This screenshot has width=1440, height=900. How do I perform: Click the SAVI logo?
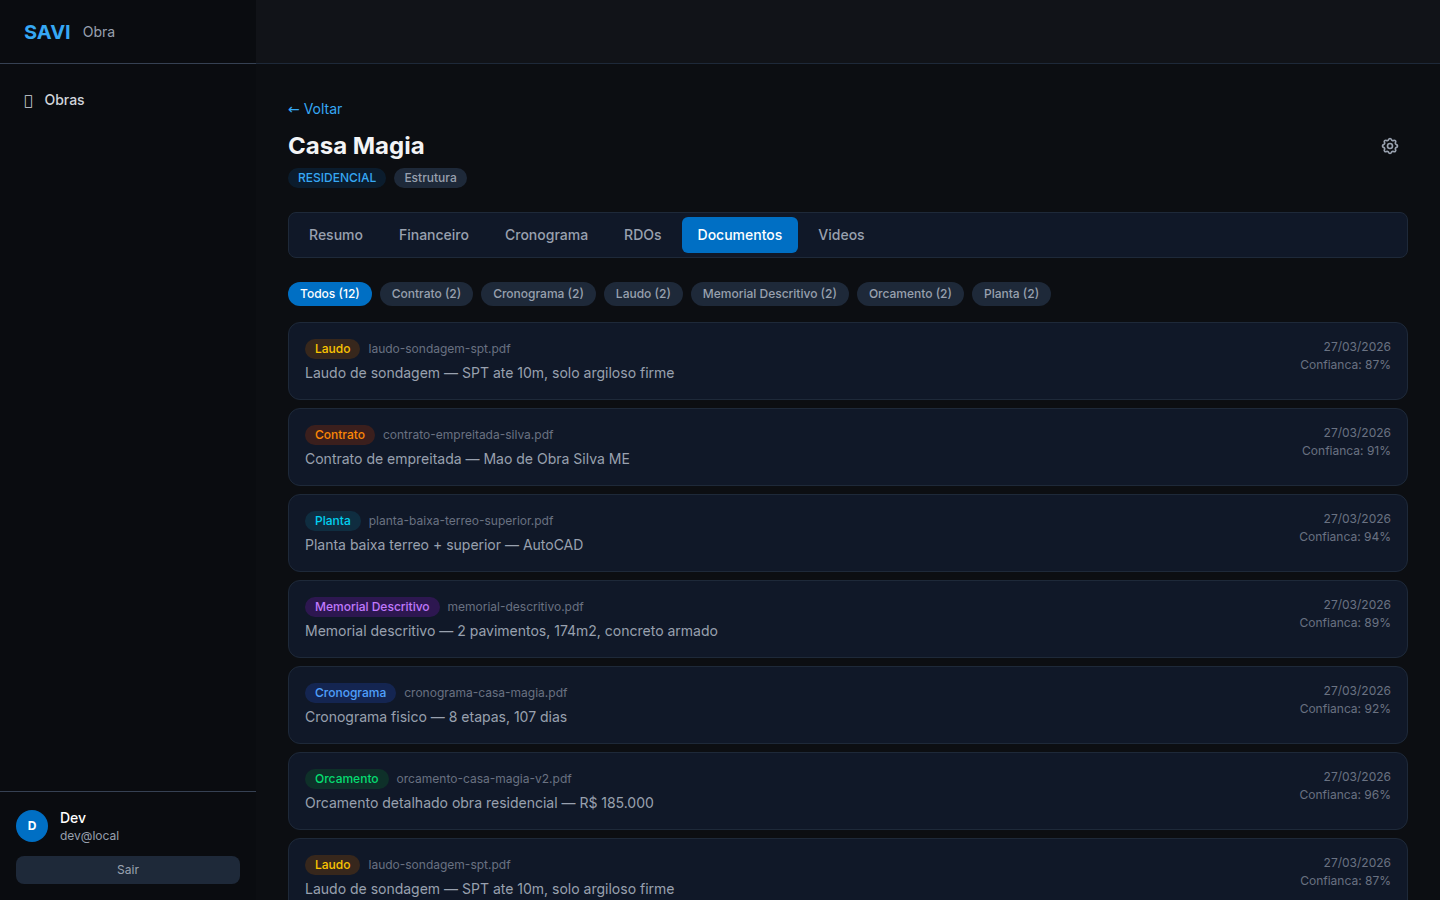coord(47,32)
